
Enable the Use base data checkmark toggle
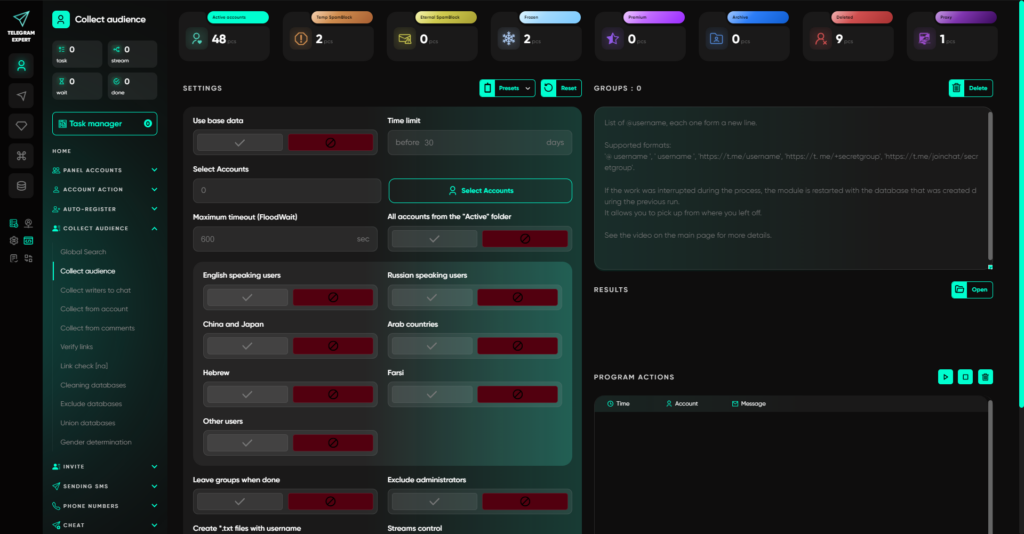[240, 143]
